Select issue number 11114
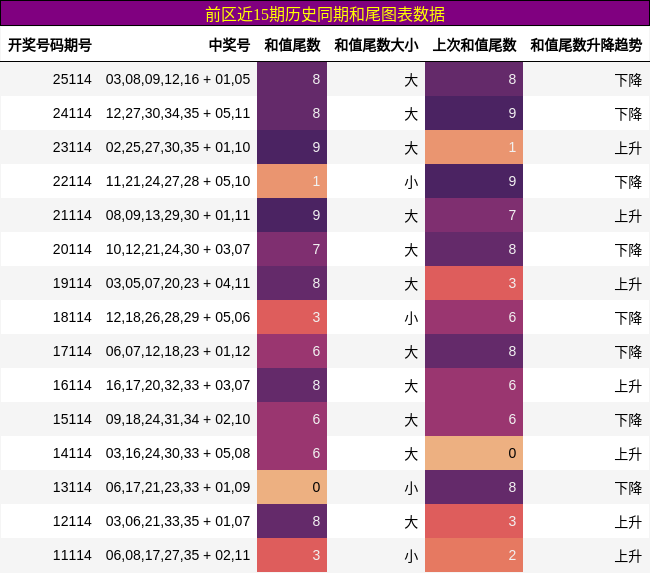The height and width of the screenshot is (573, 650). click(x=72, y=555)
